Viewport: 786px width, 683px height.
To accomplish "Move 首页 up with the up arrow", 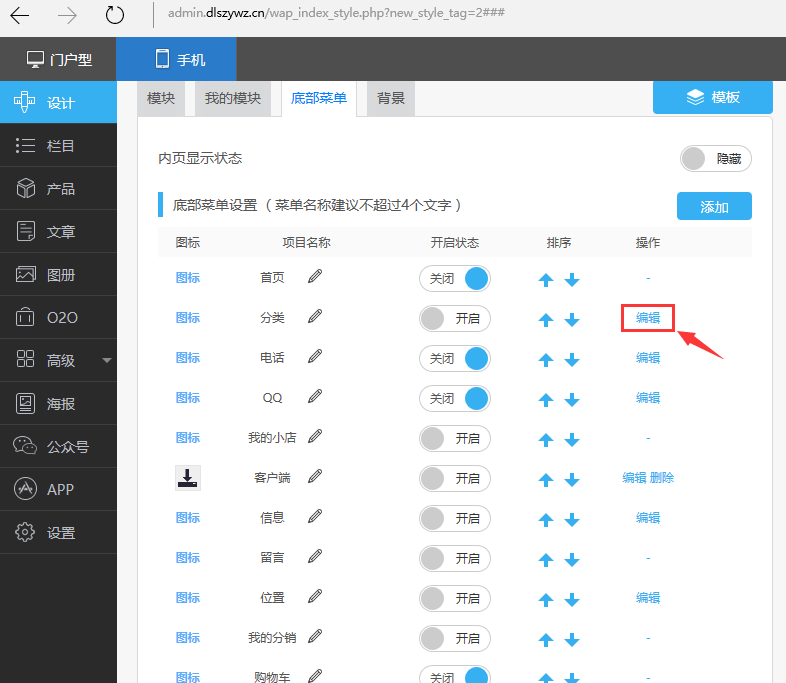I will pos(545,280).
